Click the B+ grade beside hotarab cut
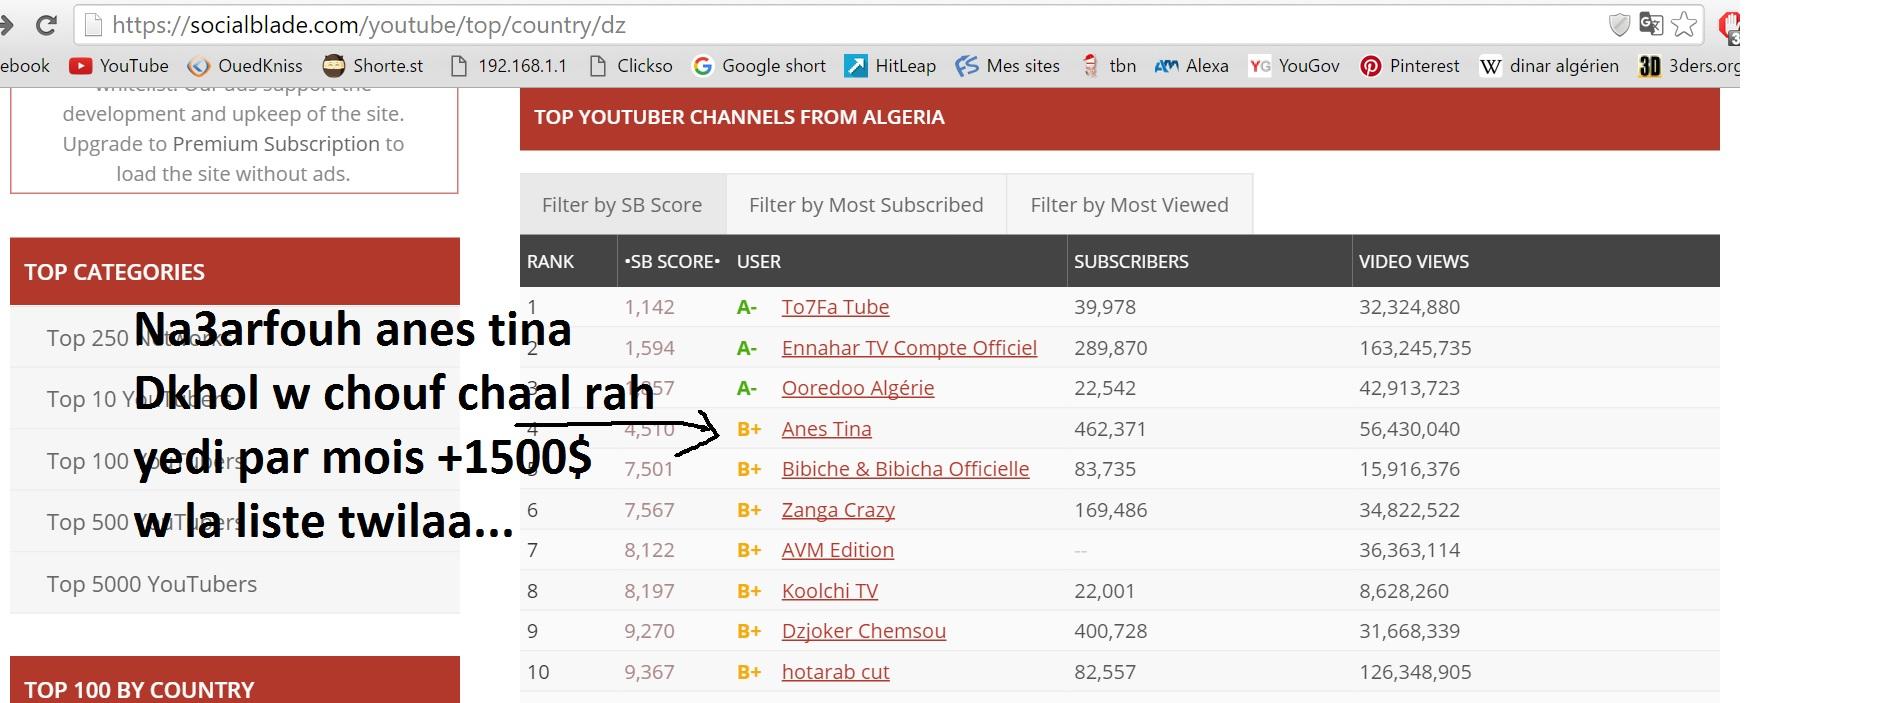Screen dimensions: 1900x703 [749, 672]
